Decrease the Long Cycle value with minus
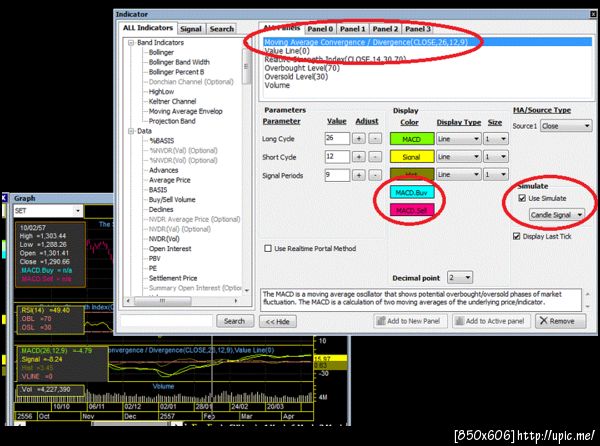Screen dimensions: 600x446 tap(375, 138)
